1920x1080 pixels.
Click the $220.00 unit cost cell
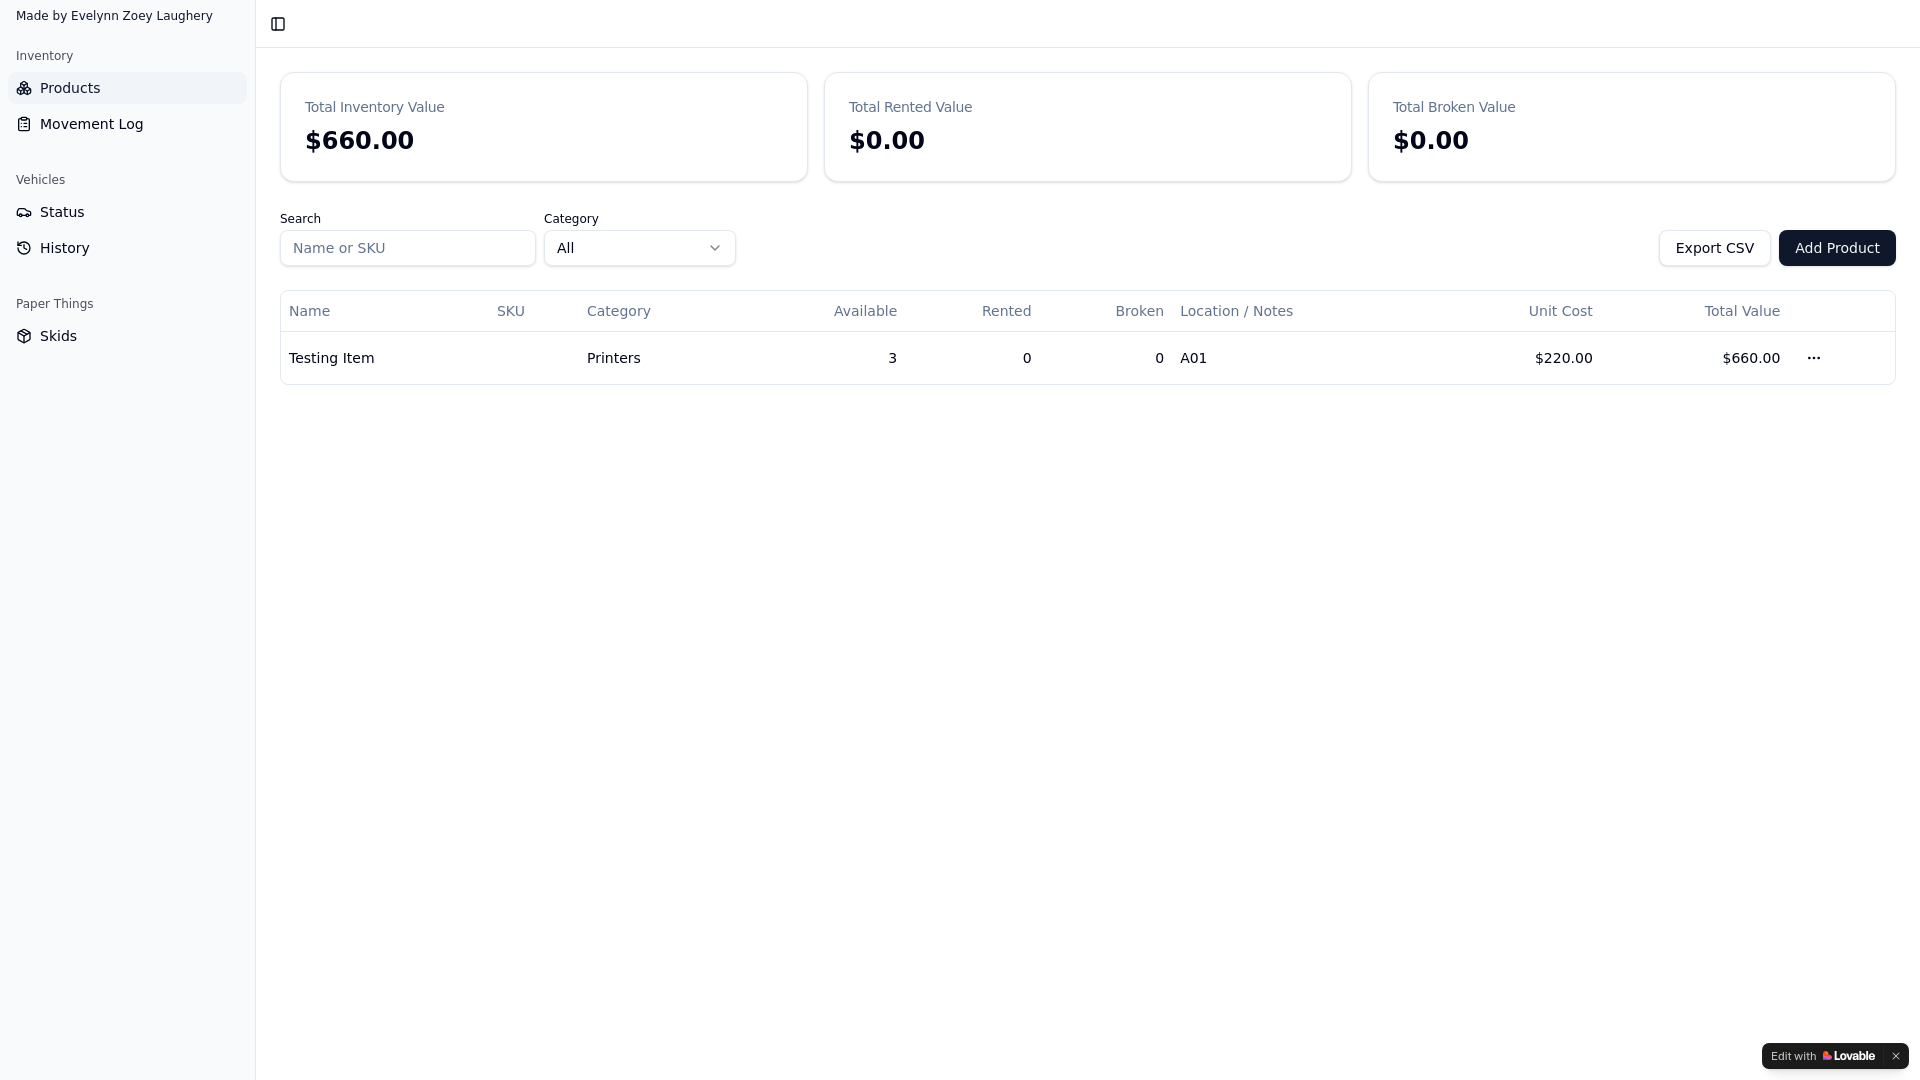[1564, 358]
